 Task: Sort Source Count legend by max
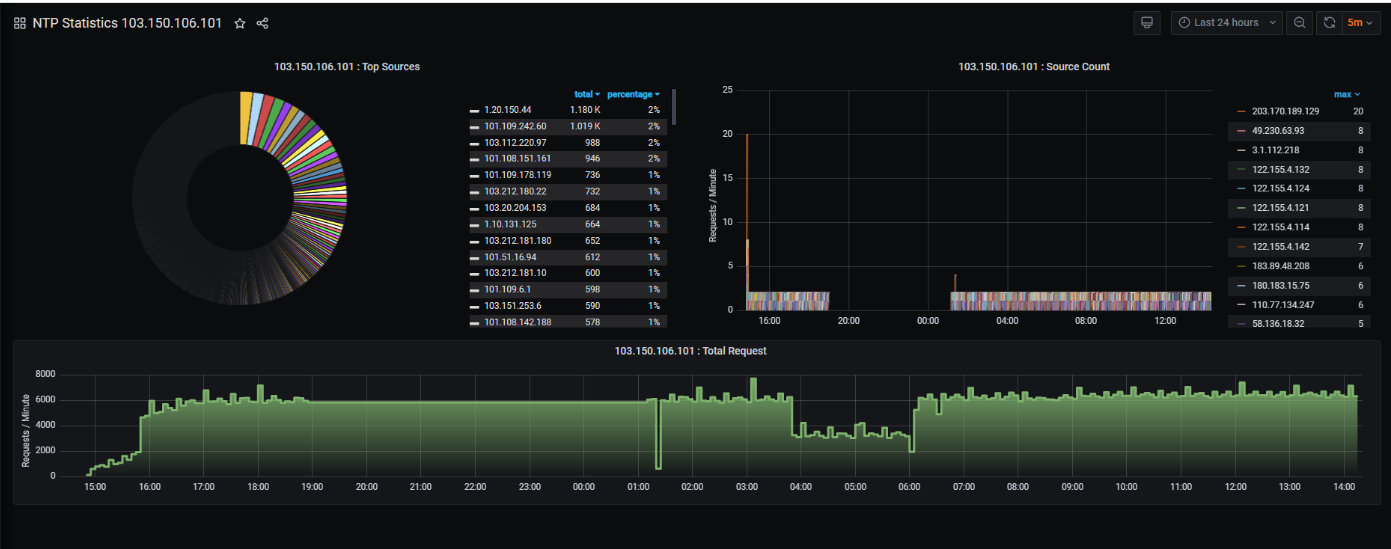point(1346,94)
